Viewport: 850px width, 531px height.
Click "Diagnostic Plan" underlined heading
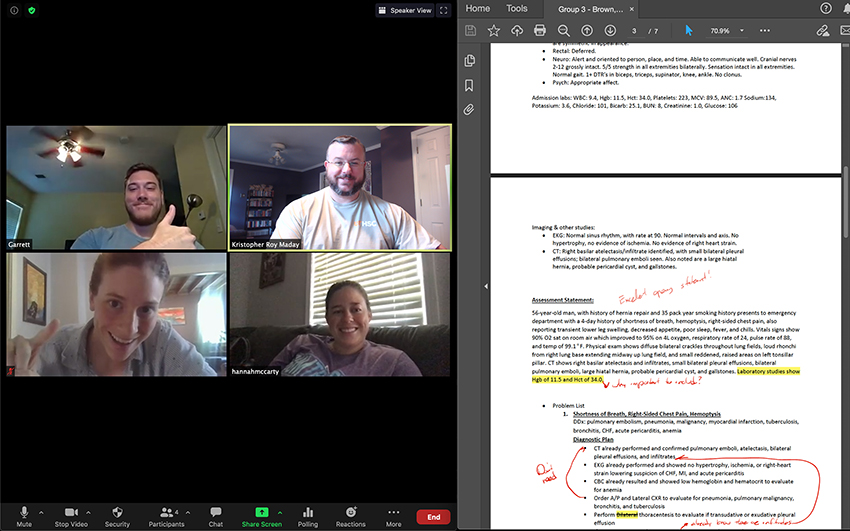coord(593,439)
